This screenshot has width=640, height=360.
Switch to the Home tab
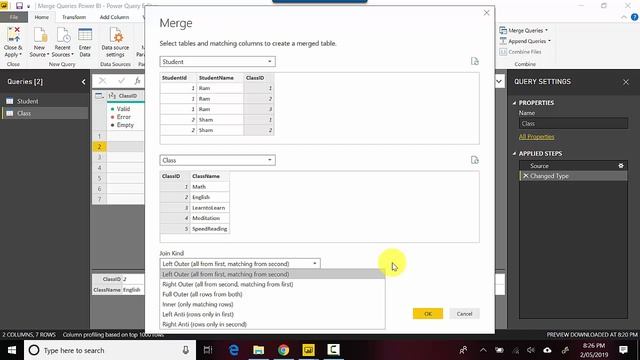coord(41,17)
